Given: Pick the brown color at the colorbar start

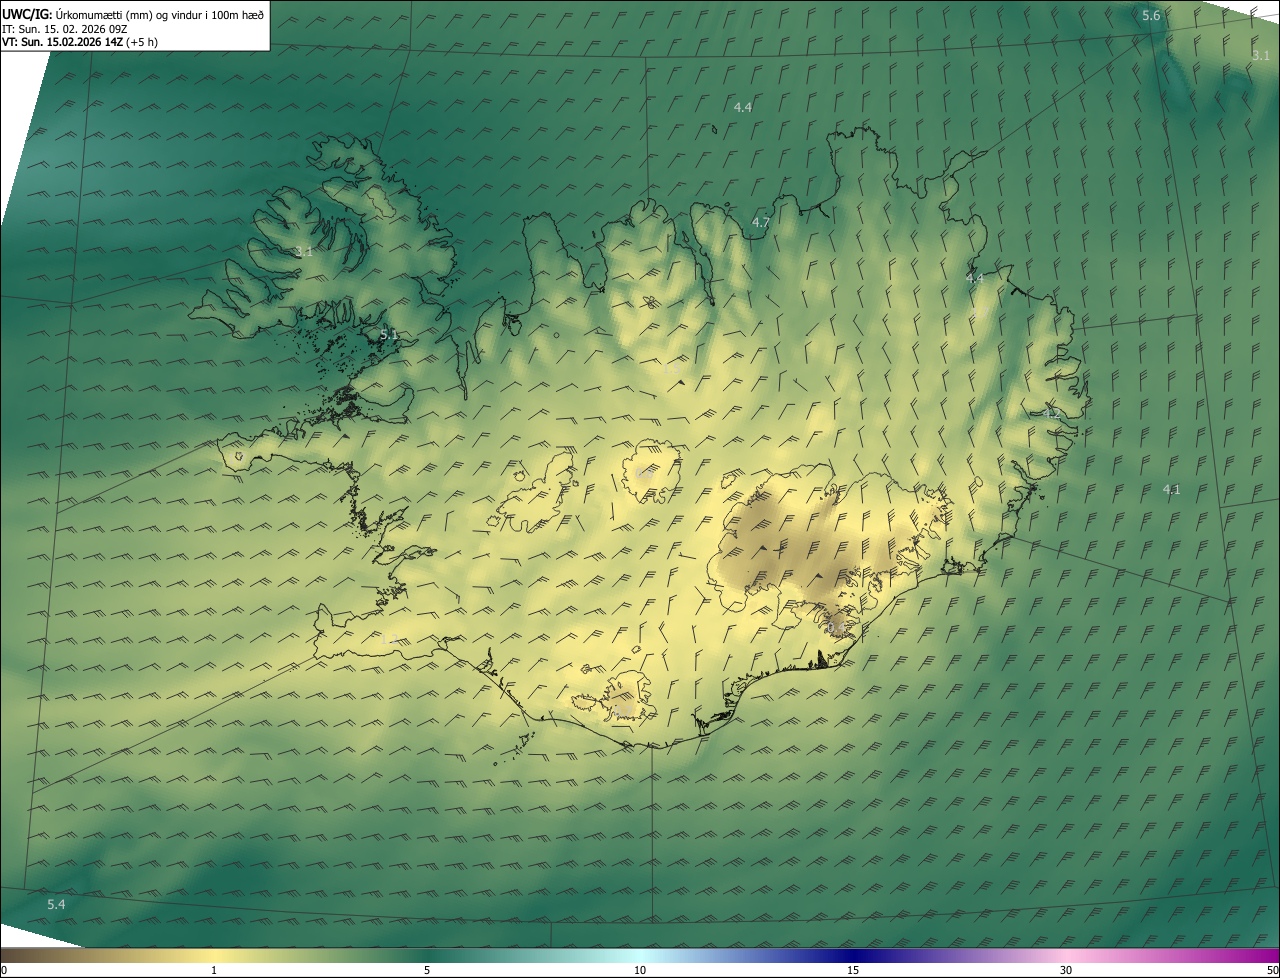Looking at the screenshot, I should pyautogui.click(x=8, y=955).
